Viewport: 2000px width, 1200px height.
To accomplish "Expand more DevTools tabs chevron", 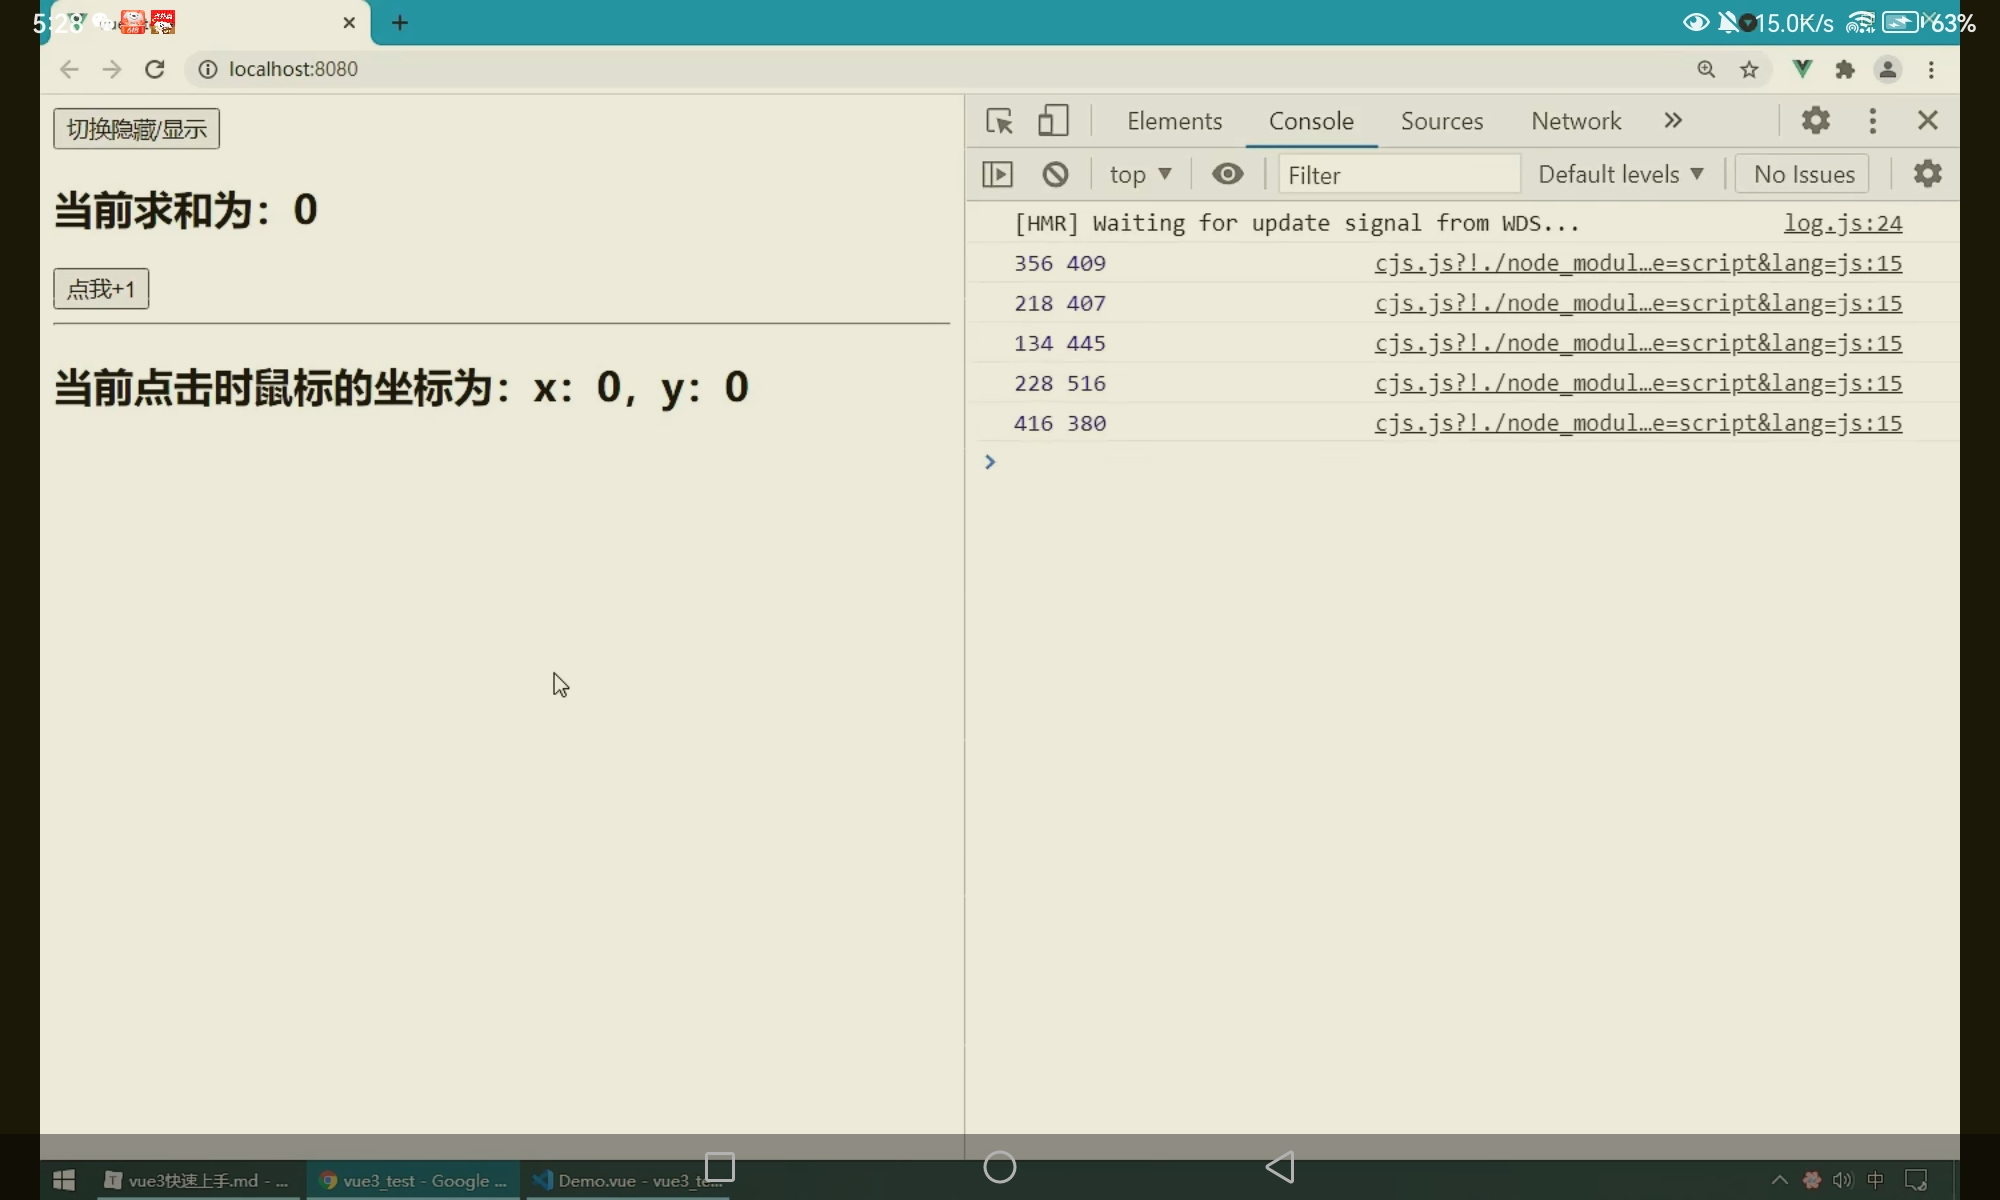I will 1673,121.
